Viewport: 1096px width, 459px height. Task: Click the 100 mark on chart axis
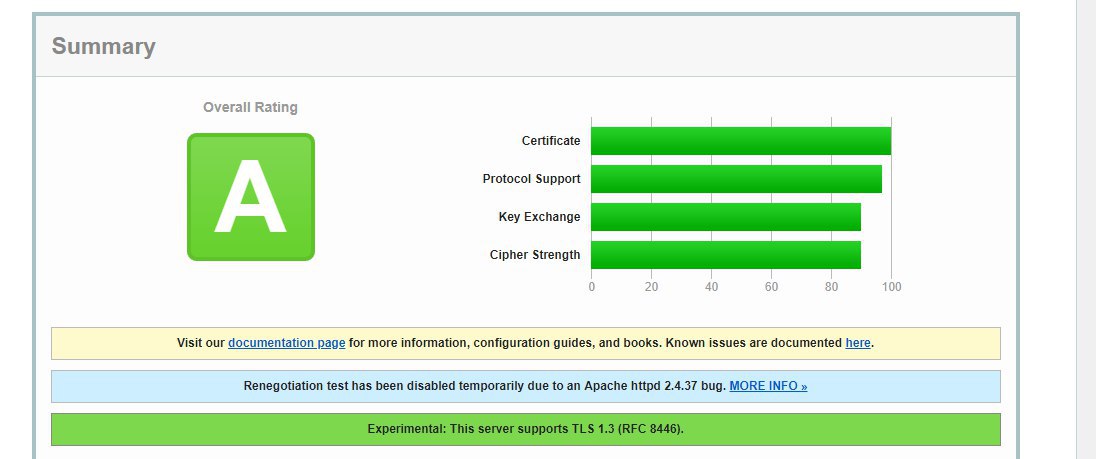point(891,288)
